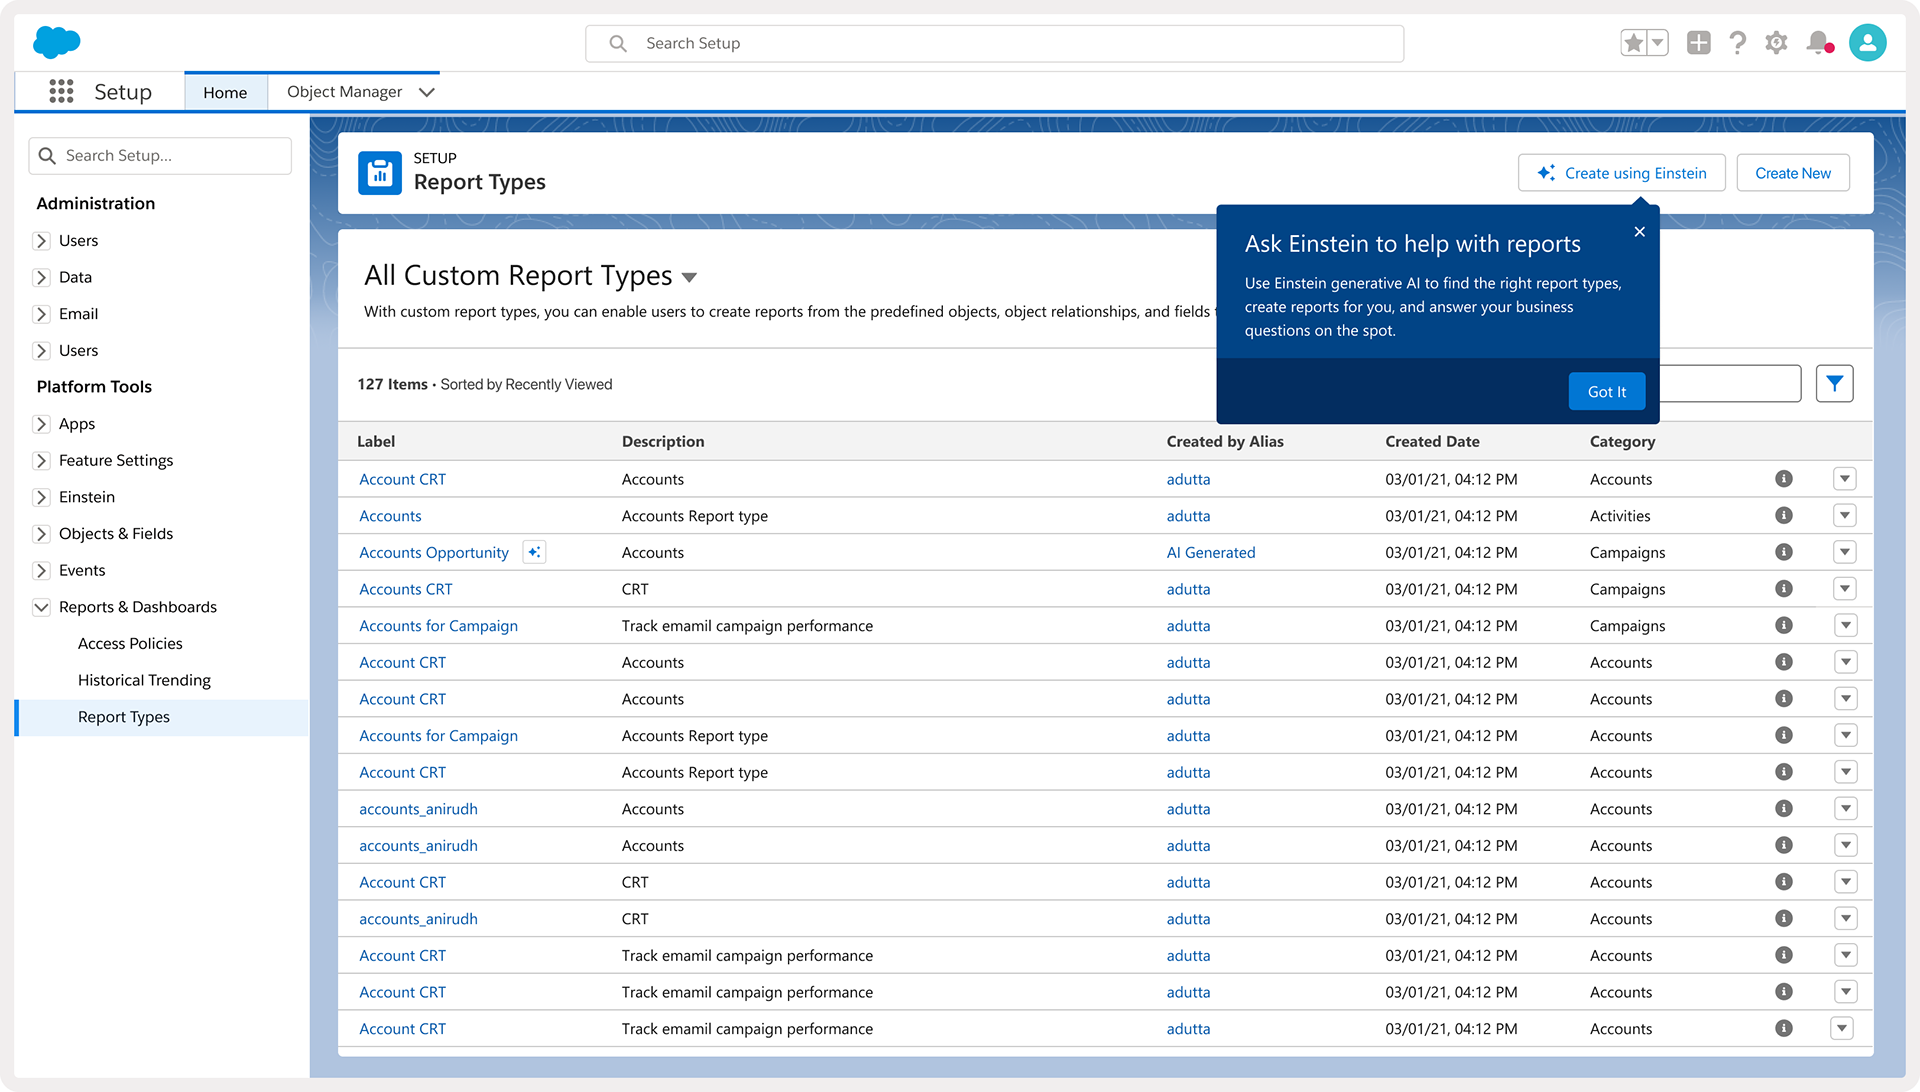Show info for the Accounts Opportunity row
Screen dimensions: 1920x1092
click(1783, 552)
